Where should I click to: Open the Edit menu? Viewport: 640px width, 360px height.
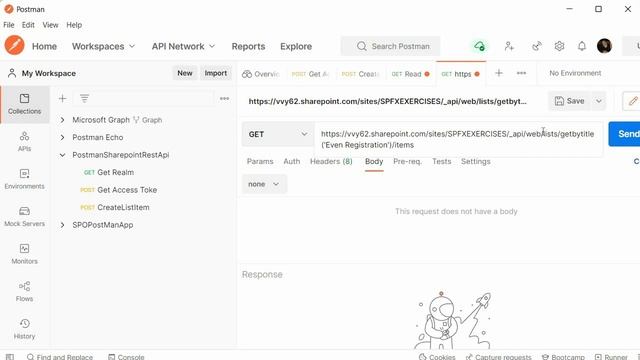[x=28, y=25]
